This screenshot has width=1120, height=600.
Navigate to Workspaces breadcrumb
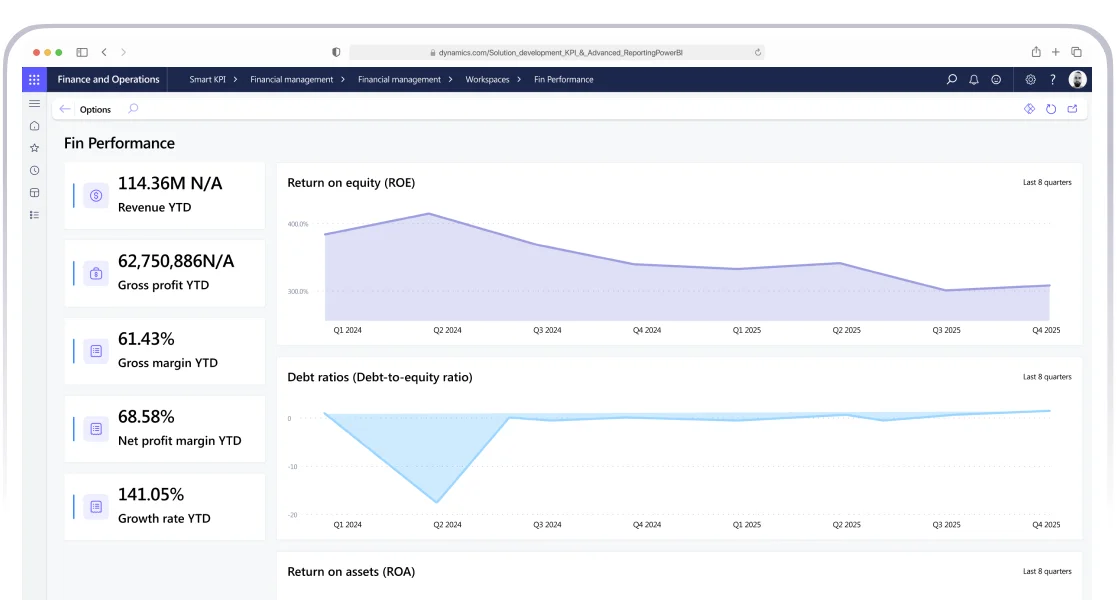pos(487,80)
